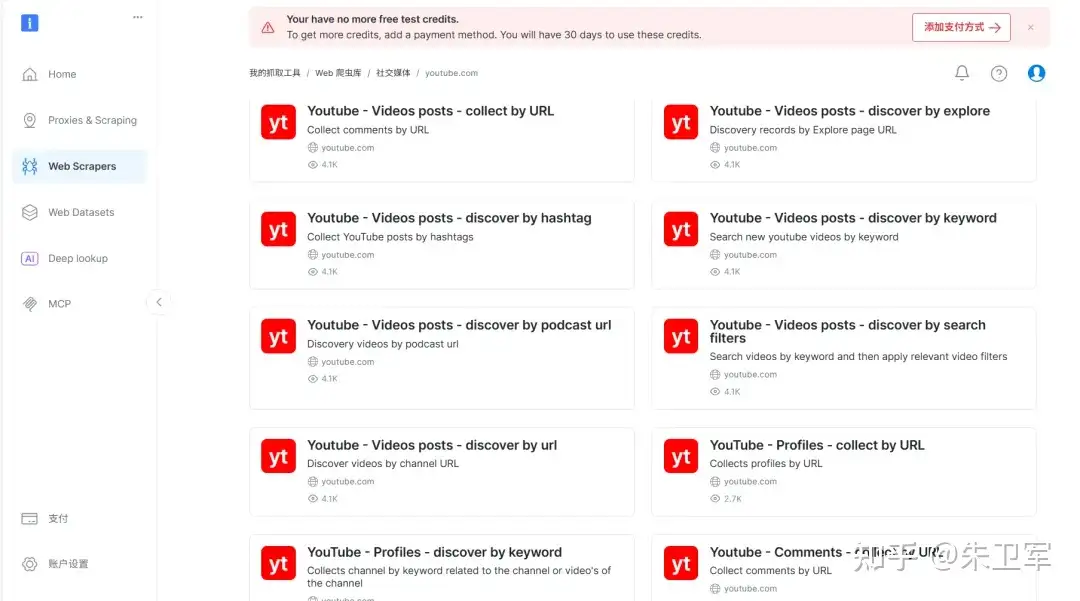Viewport: 1080px width, 601px height.
Task: Click the Proxies & Scraping pin icon
Action: (30, 120)
